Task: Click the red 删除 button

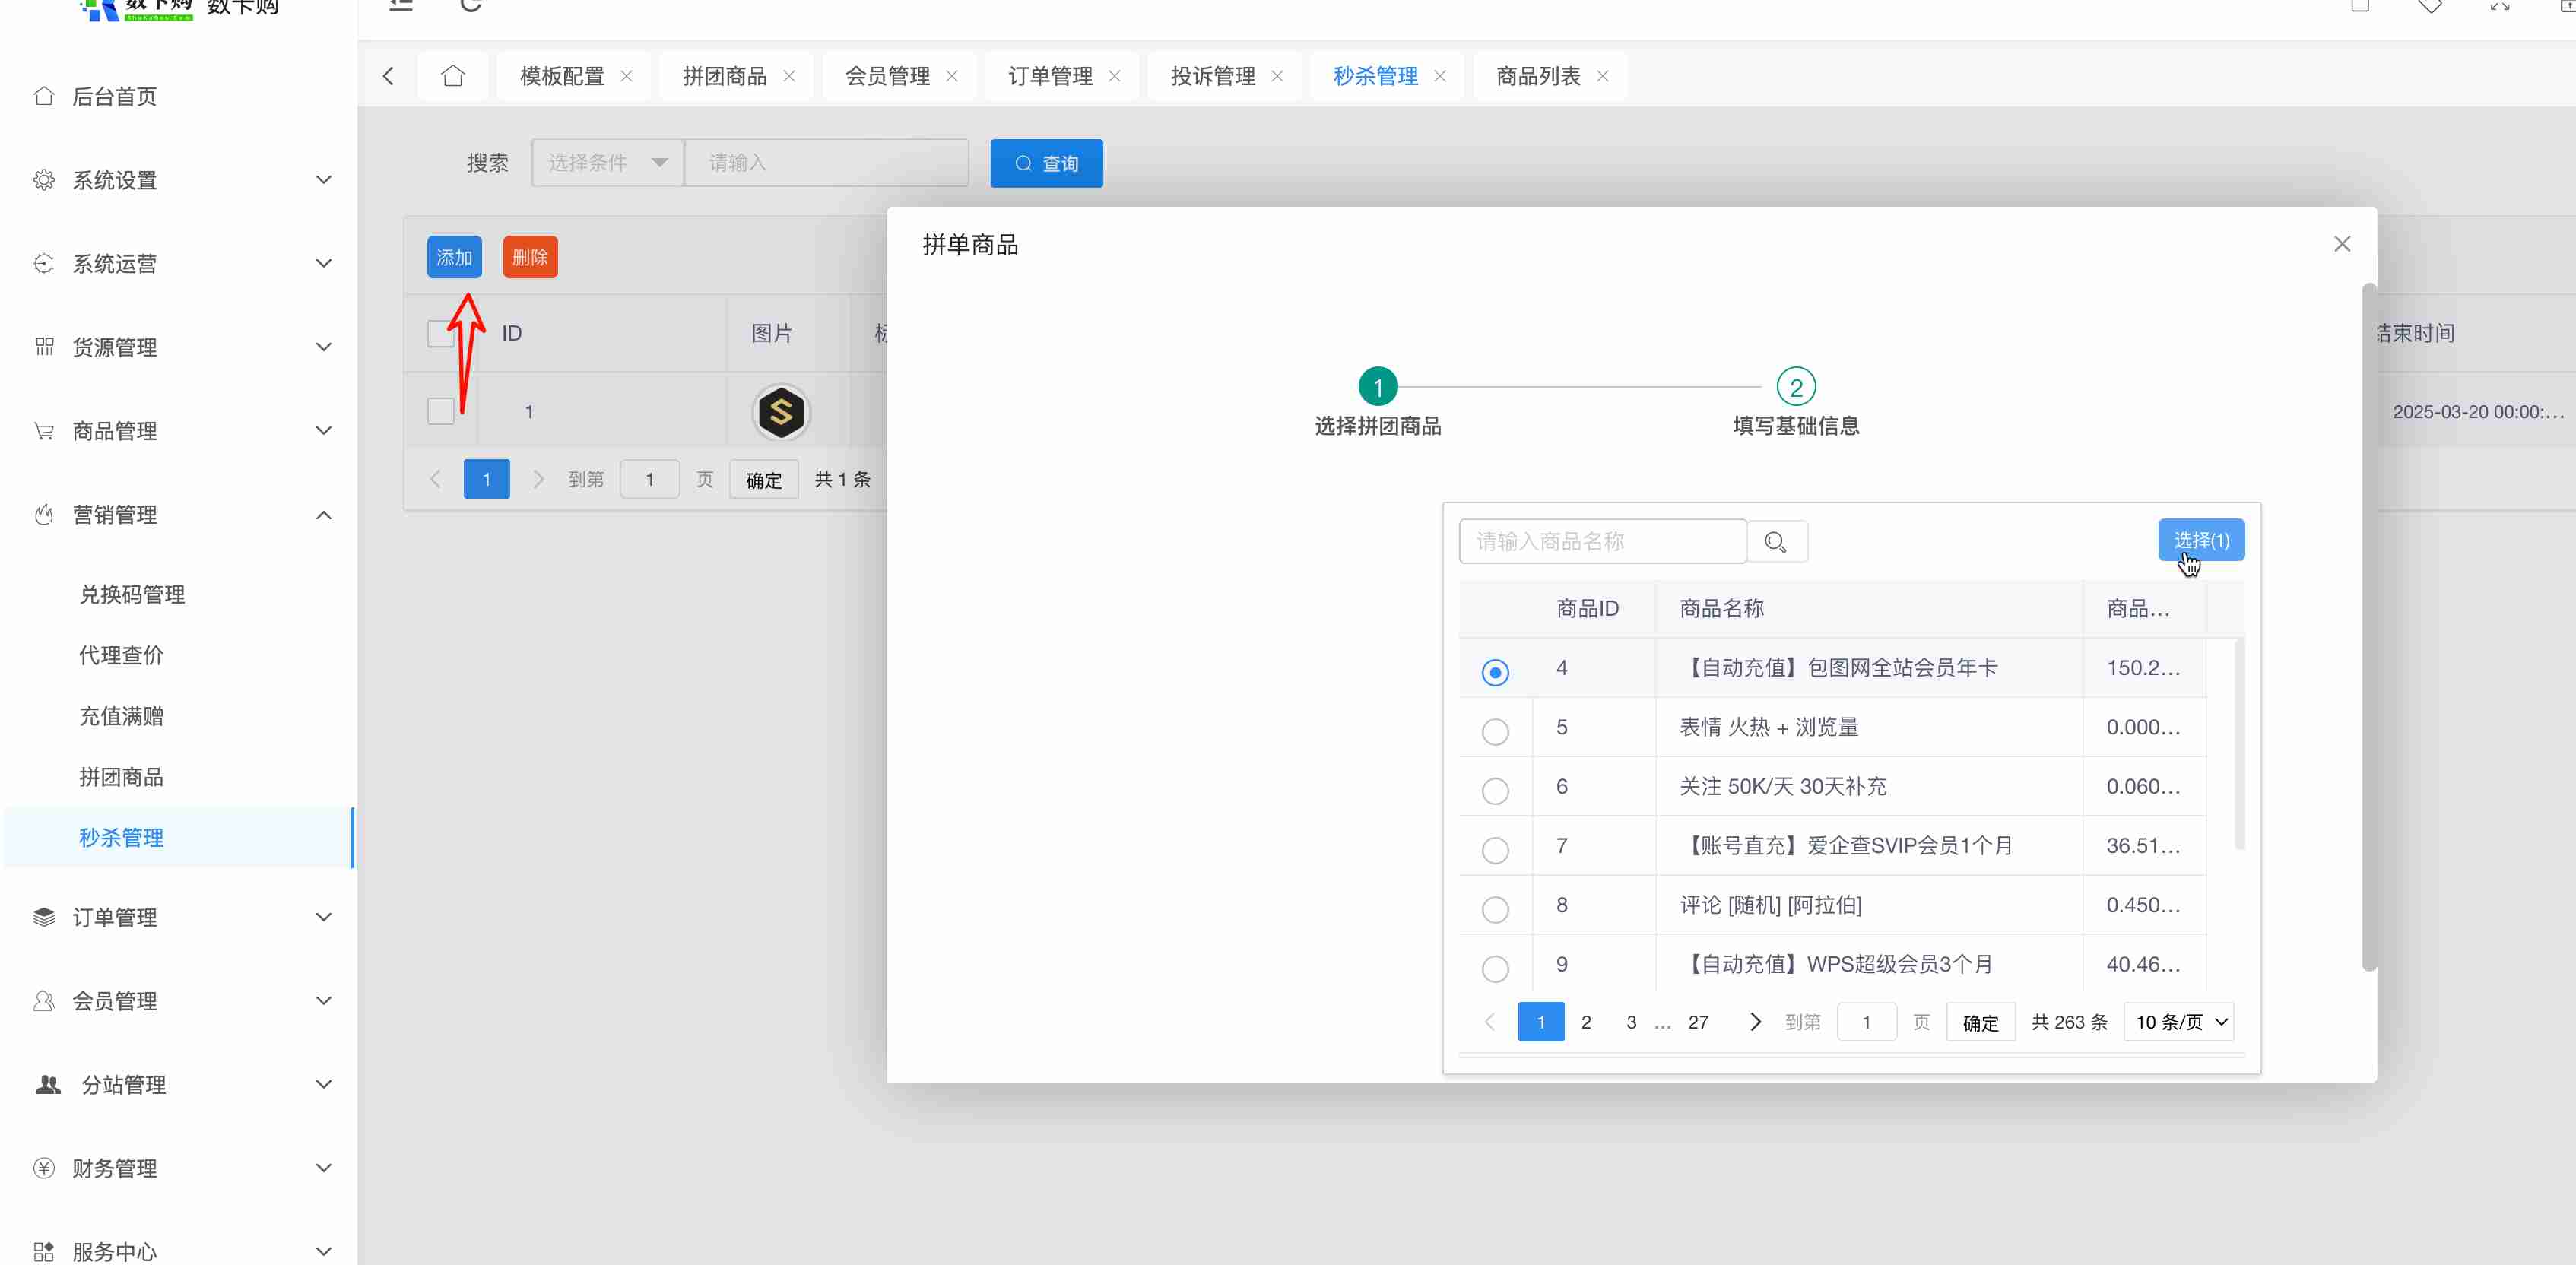Action: point(529,257)
